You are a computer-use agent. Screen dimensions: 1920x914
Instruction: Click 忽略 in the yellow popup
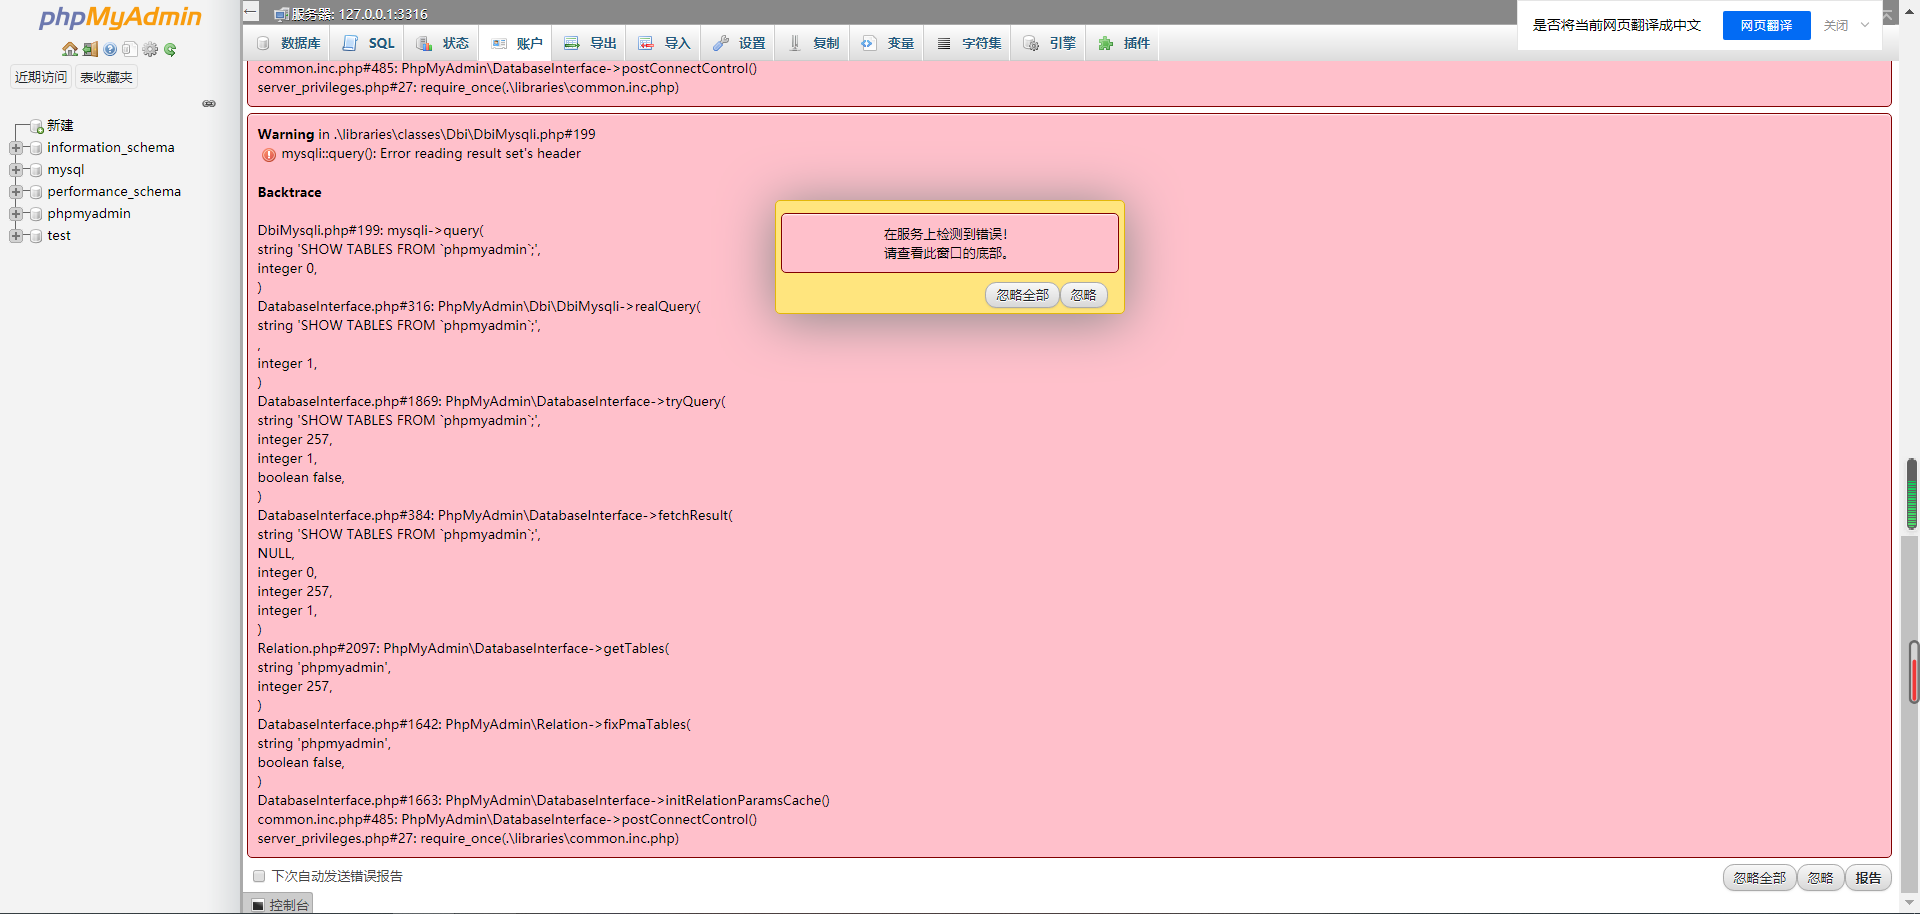[x=1084, y=295]
